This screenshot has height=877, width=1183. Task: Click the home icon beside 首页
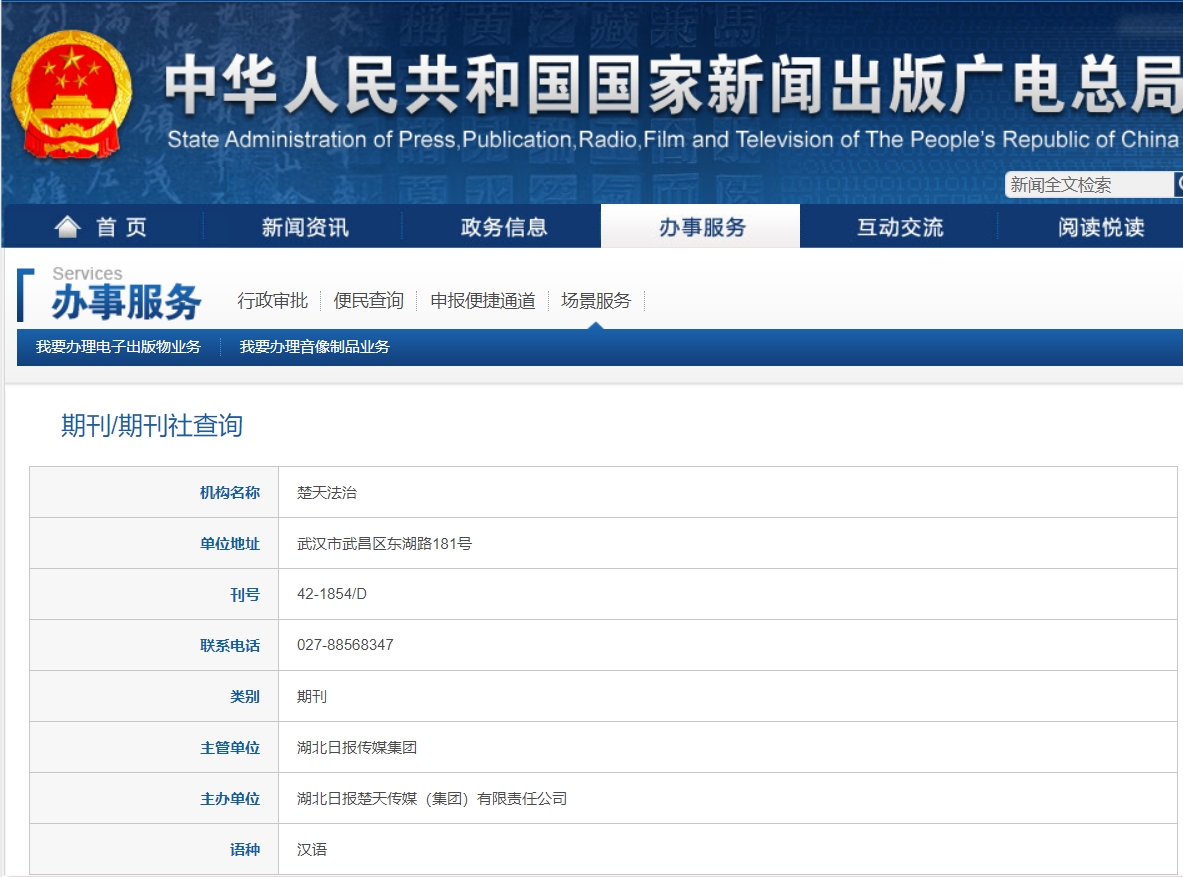[67, 227]
